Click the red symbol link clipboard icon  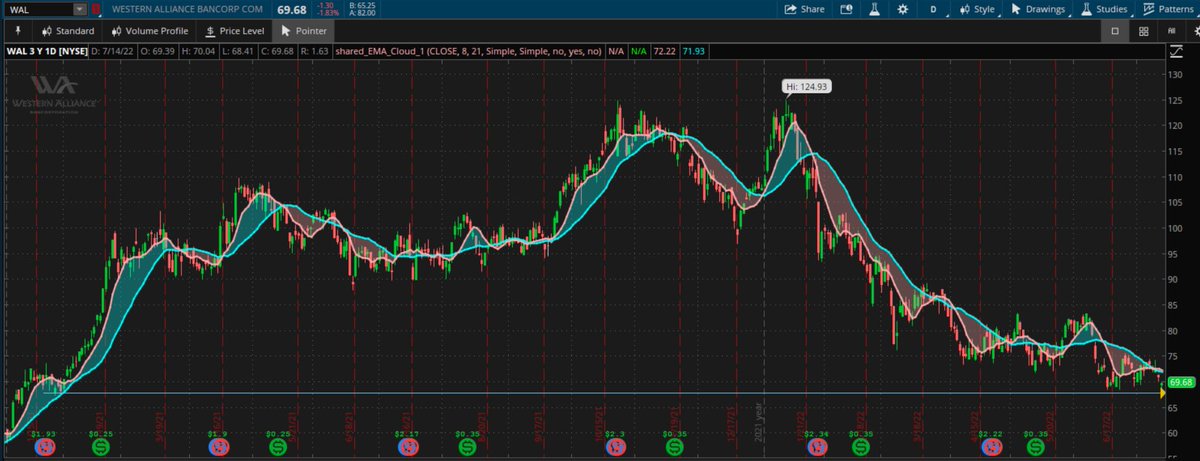coord(96,9)
